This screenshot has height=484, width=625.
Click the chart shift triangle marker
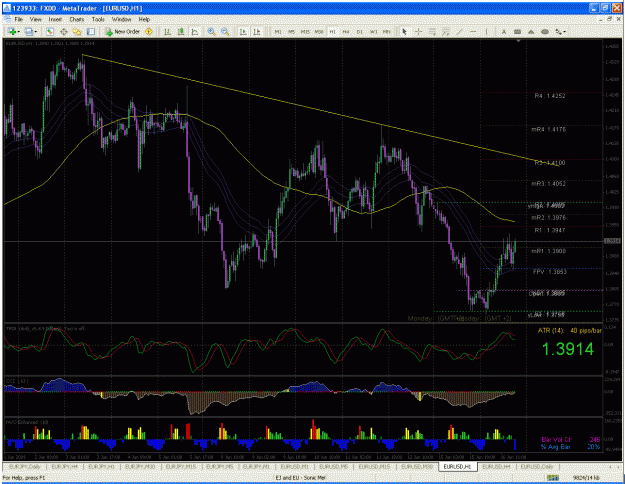pos(518,41)
